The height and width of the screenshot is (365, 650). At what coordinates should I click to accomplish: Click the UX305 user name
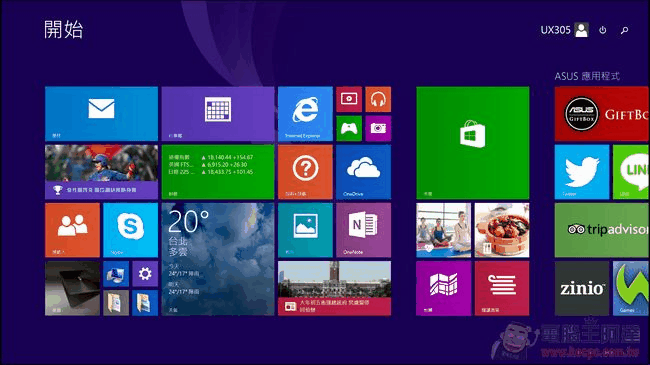[555, 30]
